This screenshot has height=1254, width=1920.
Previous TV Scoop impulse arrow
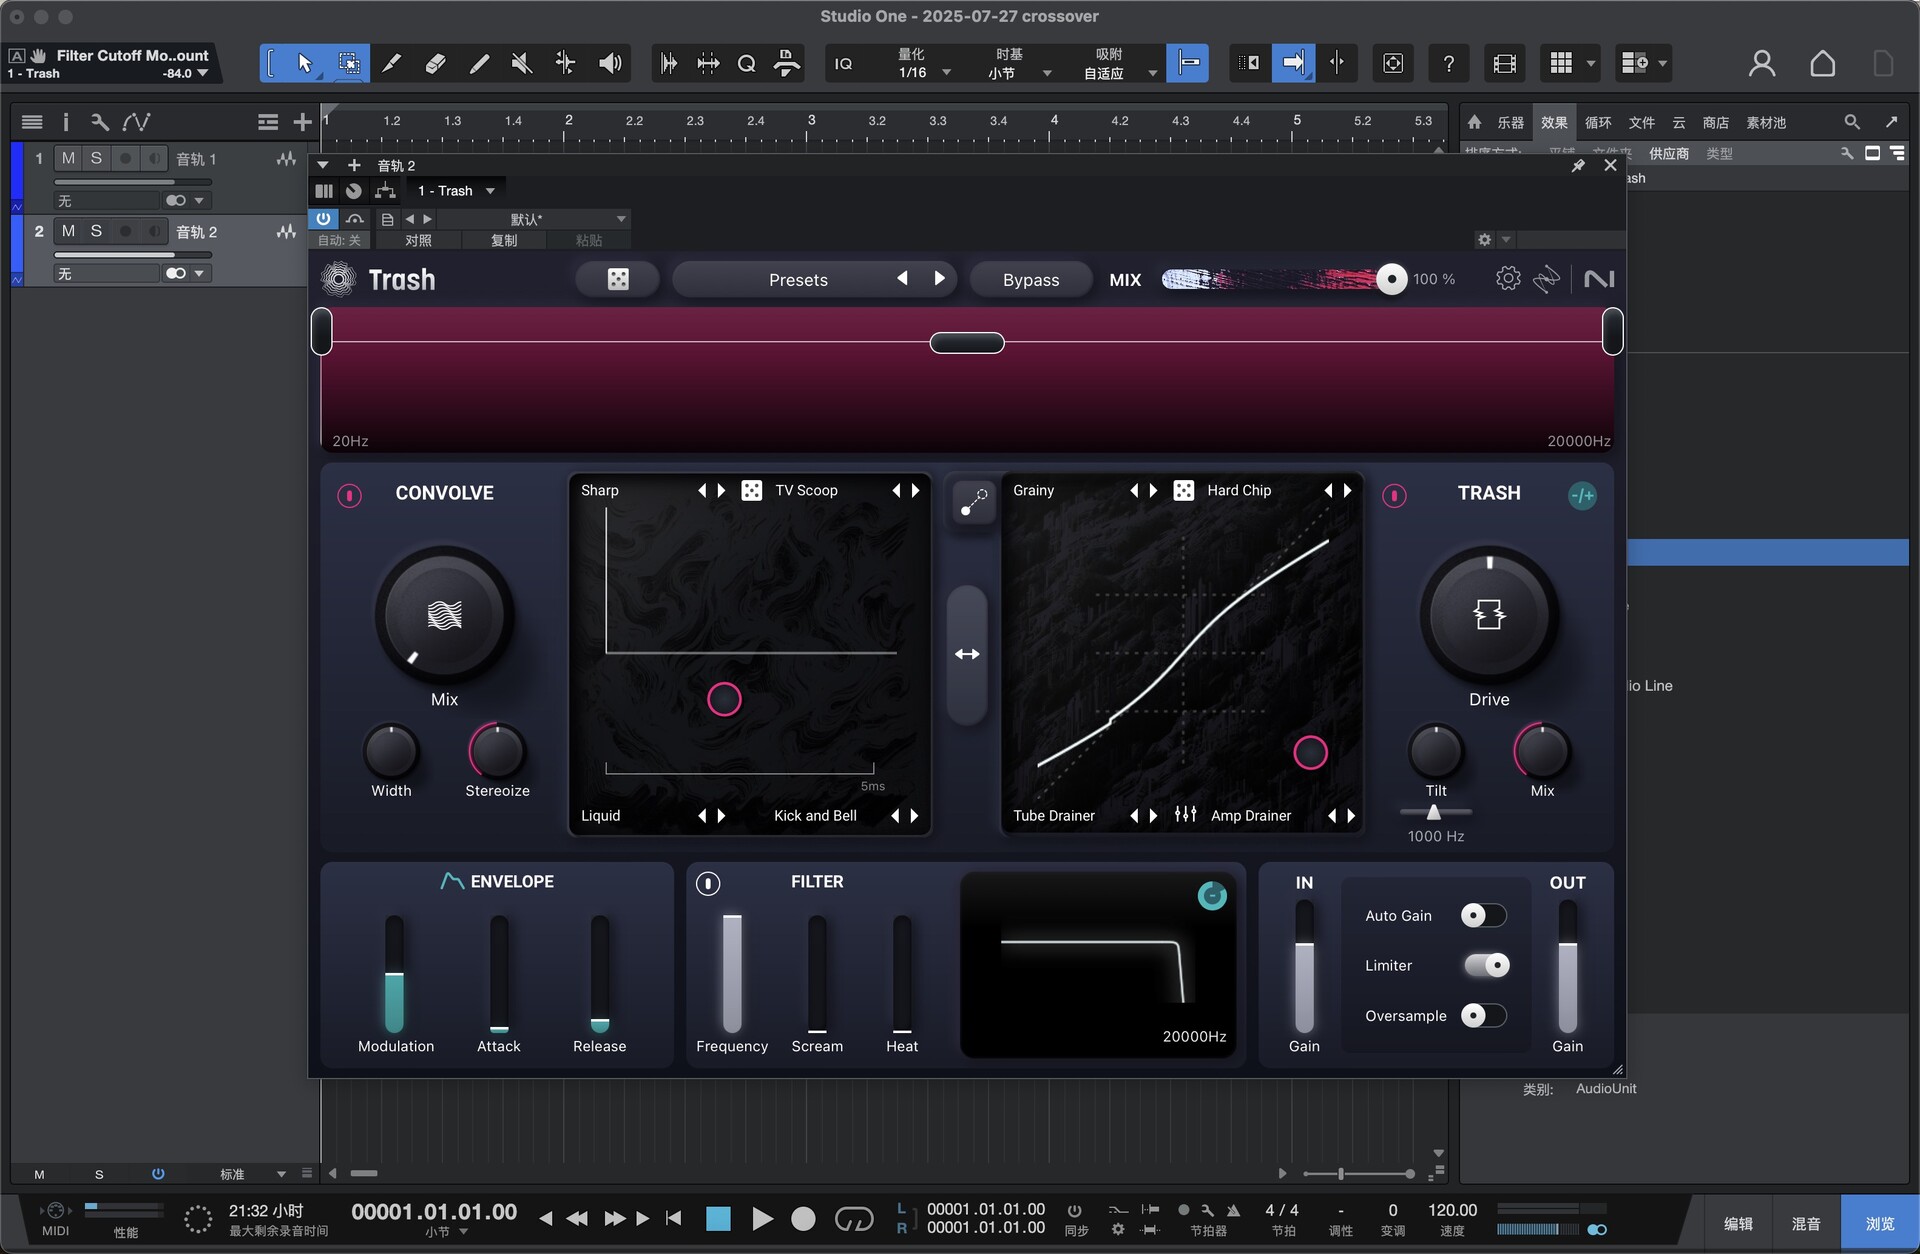click(x=896, y=490)
